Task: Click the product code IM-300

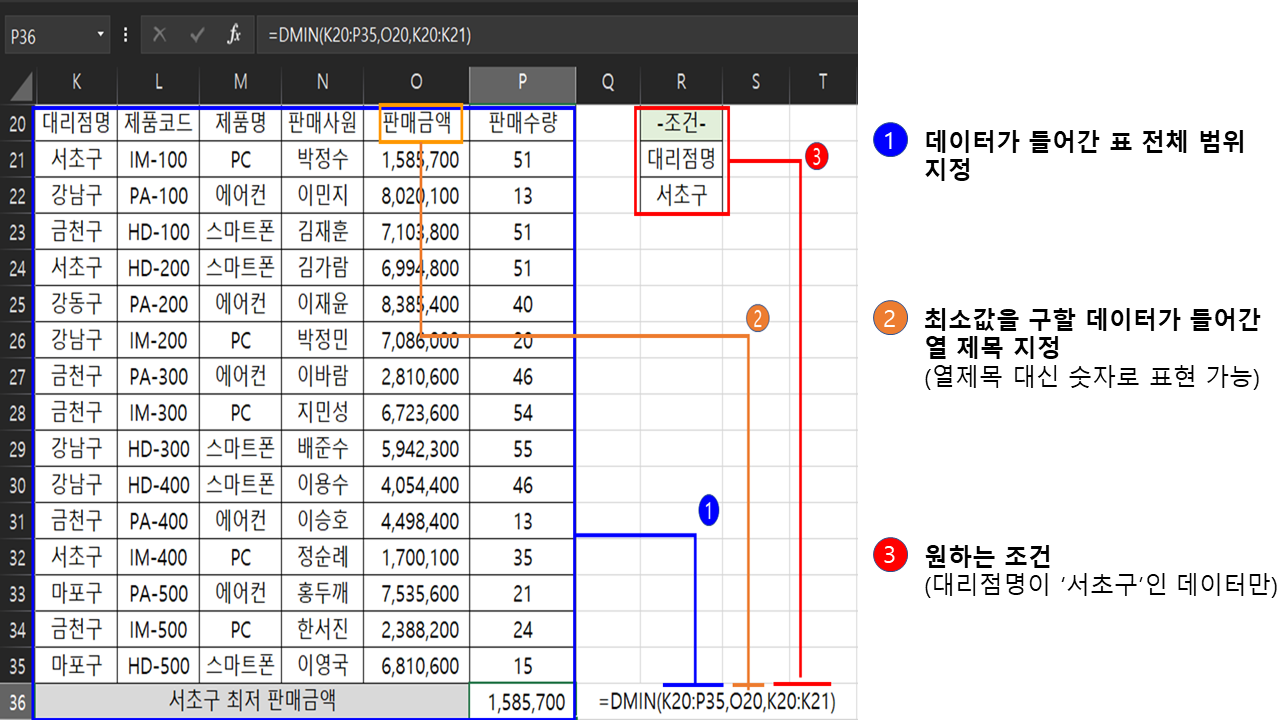Action: [x=158, y=413]
